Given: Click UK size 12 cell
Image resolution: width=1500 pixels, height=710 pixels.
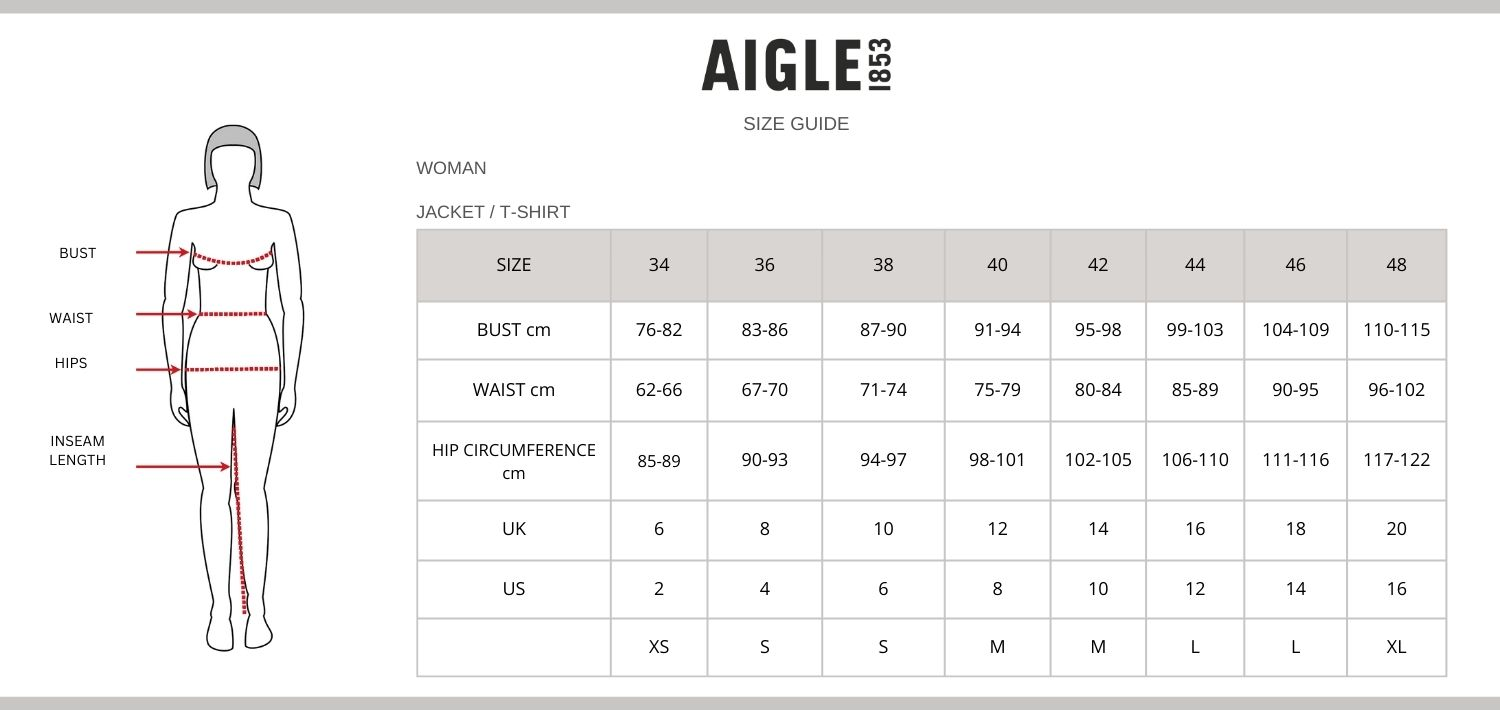Looking at the screenshot, I should pyautogui.click(x=997, y=529).
